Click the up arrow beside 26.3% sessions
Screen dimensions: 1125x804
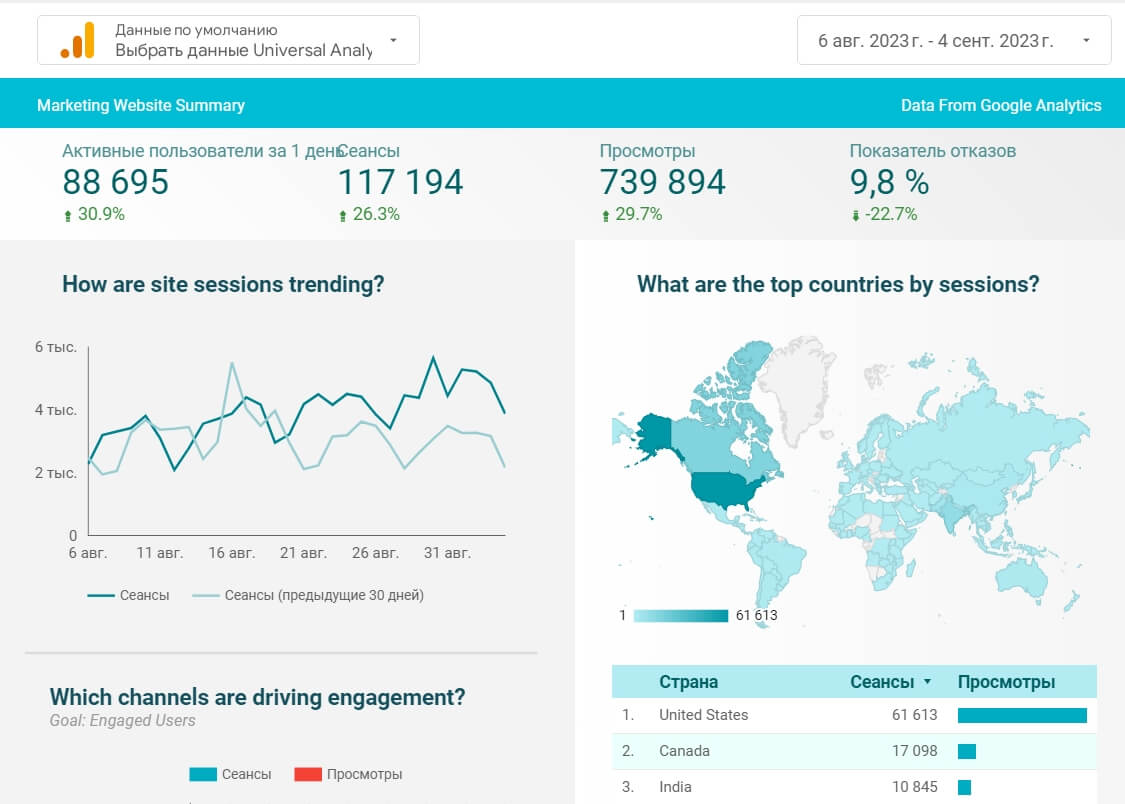pyautogui.click(x=343, y=215)
